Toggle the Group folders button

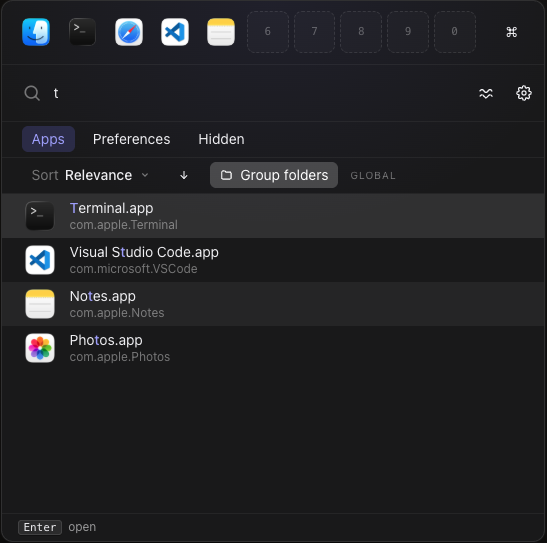coord(274,175)
